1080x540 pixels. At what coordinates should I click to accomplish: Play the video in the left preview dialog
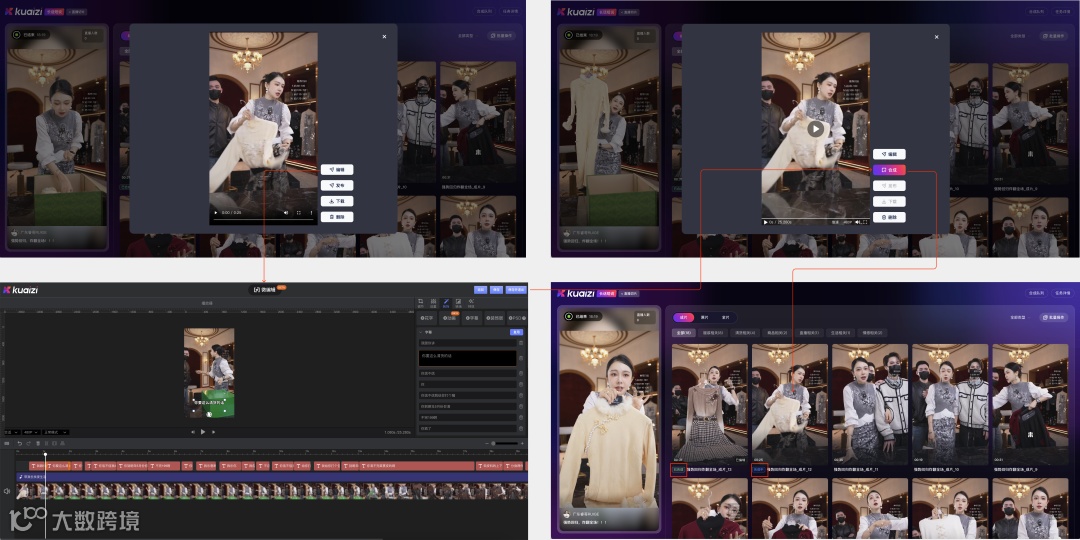pos(216,213)
